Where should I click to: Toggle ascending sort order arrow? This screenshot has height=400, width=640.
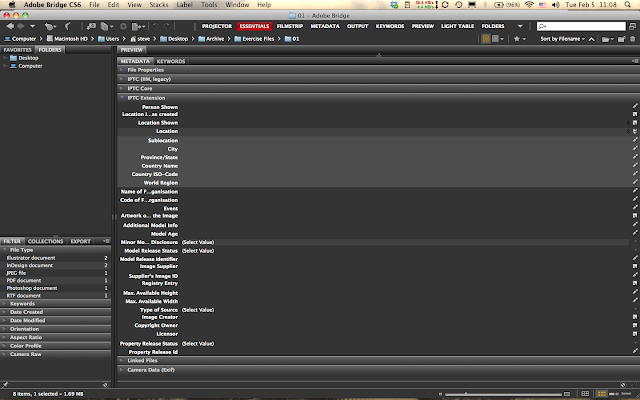[591, 39]
